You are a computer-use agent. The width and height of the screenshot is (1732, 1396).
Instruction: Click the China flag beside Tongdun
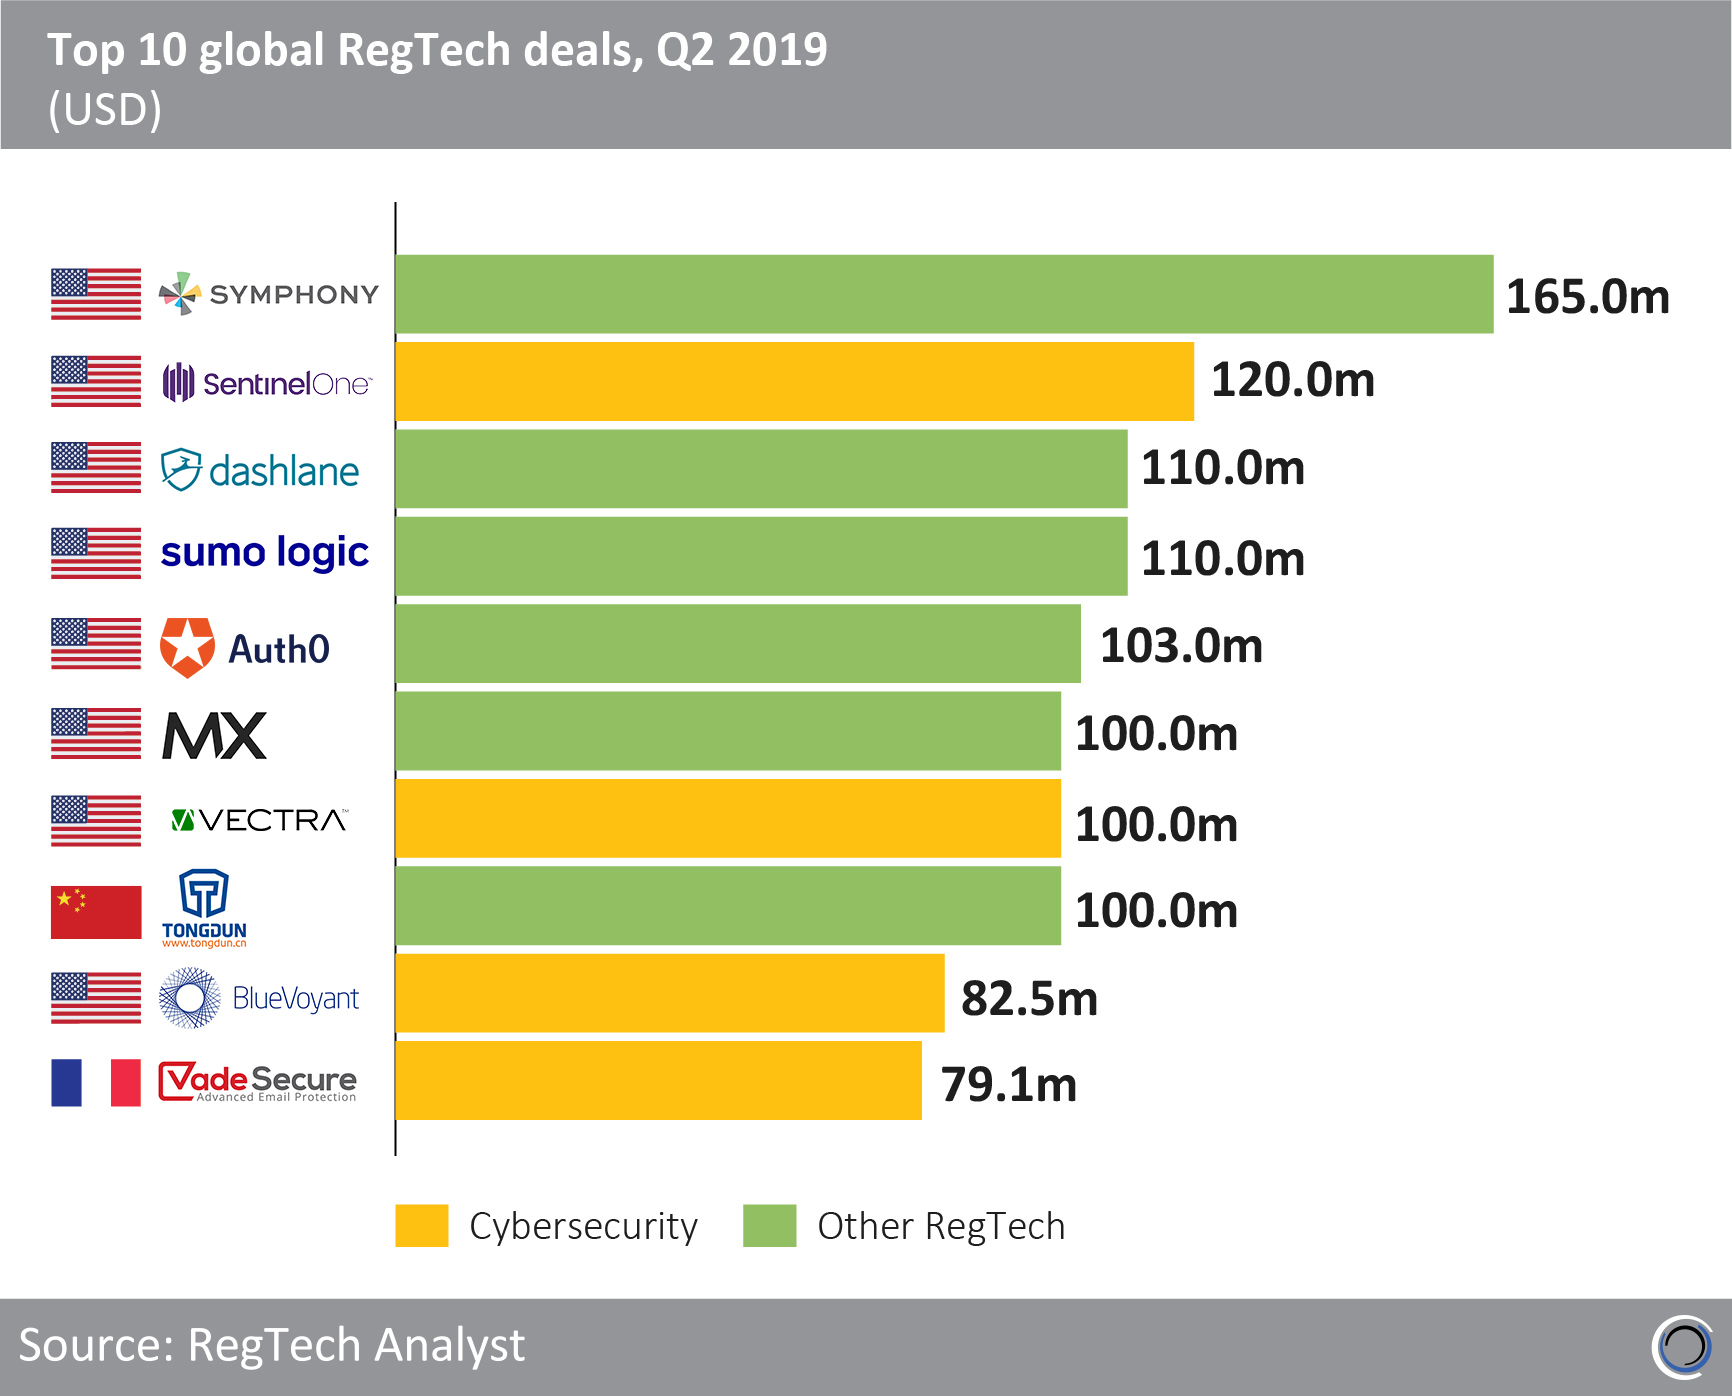pos(96,912)
